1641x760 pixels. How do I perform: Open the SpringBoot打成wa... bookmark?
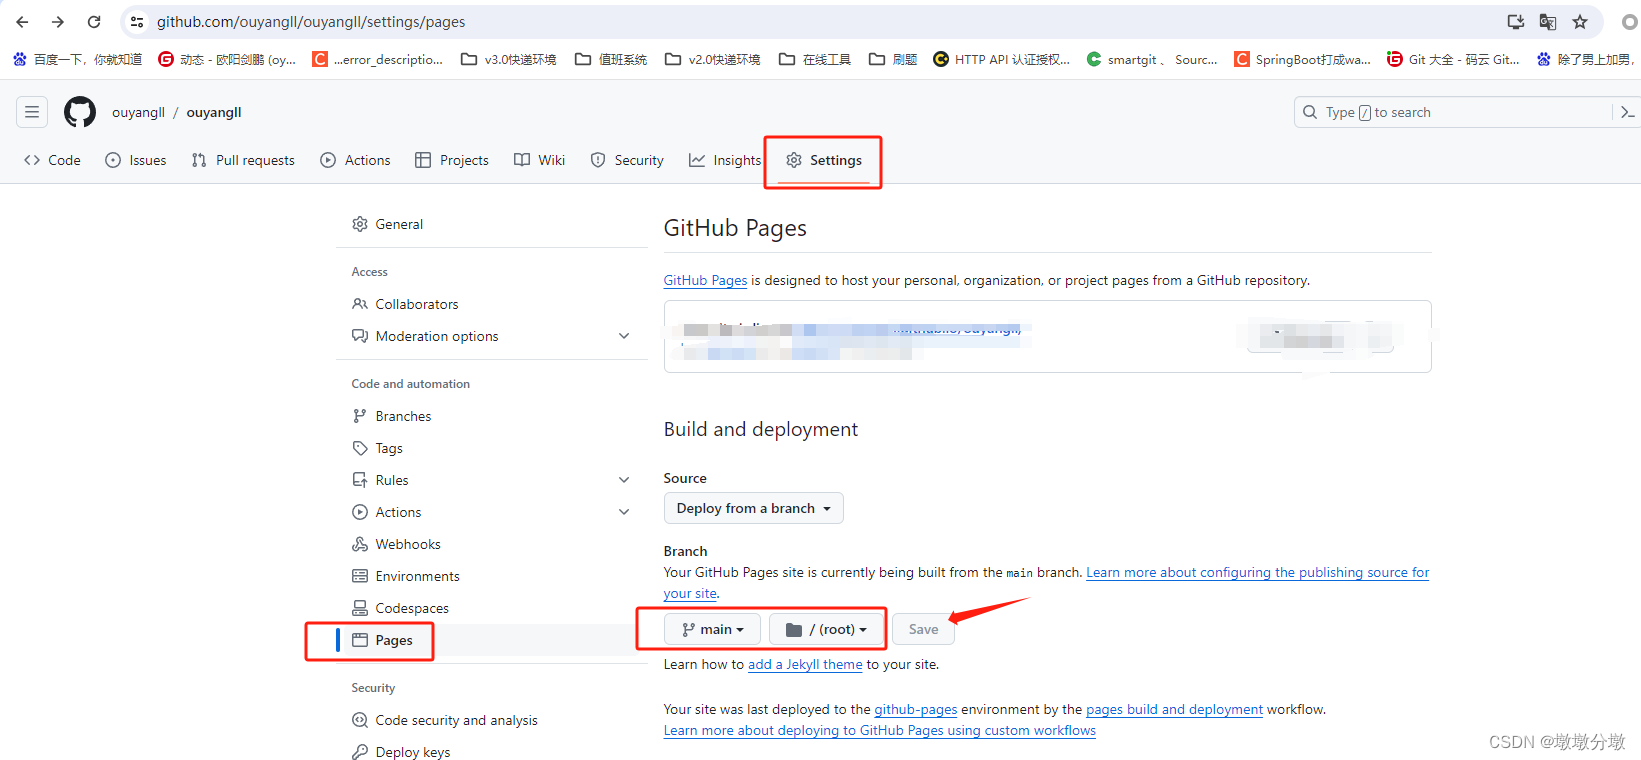tap(1302, 59)
